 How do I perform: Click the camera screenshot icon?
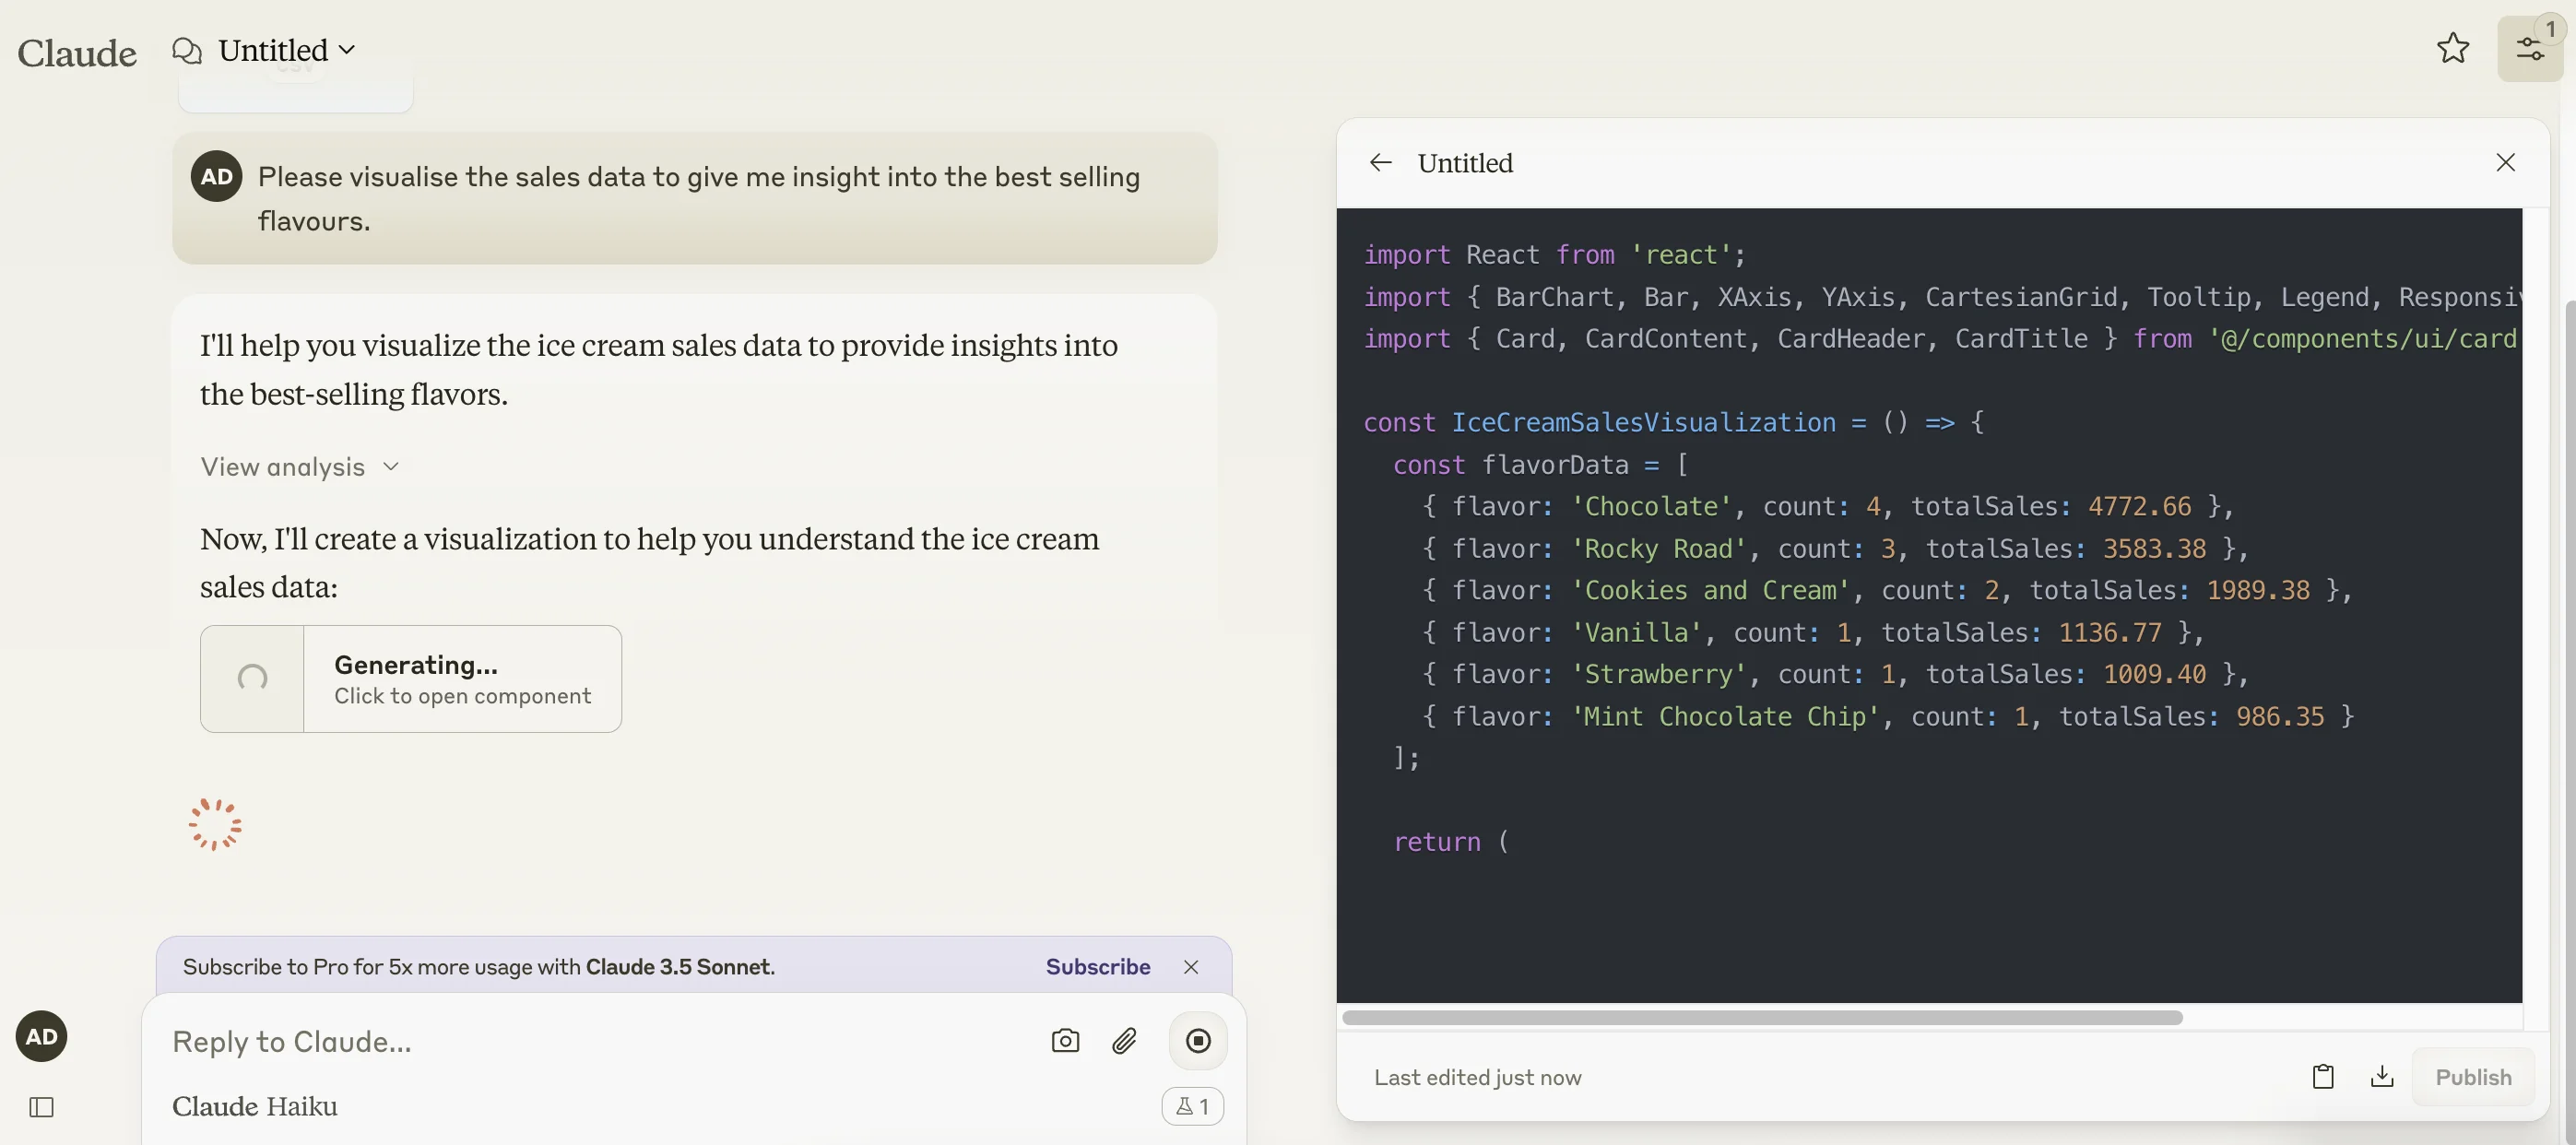point(1065,1041)
